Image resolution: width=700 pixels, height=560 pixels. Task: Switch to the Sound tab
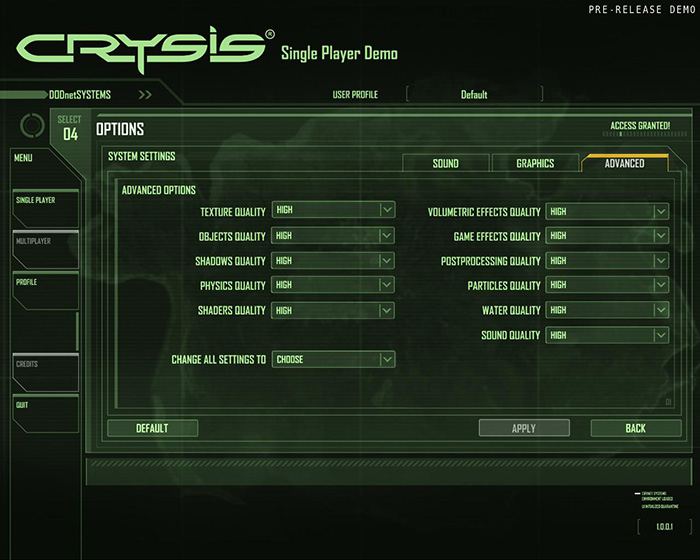point(446,163)
